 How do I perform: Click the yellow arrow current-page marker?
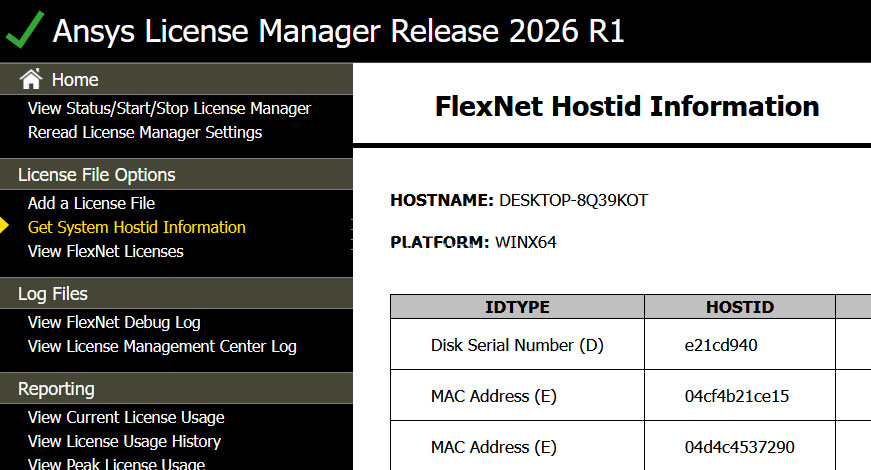coord(4,226)
